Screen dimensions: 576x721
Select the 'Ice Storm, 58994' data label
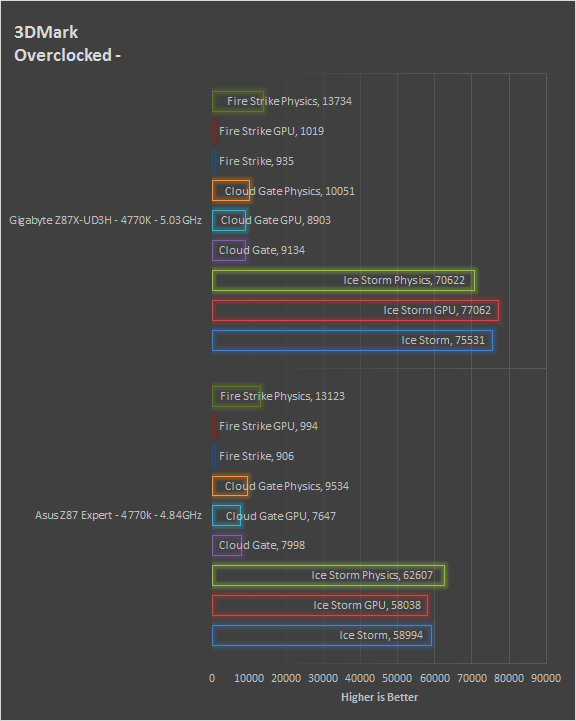tap(381, 635)
